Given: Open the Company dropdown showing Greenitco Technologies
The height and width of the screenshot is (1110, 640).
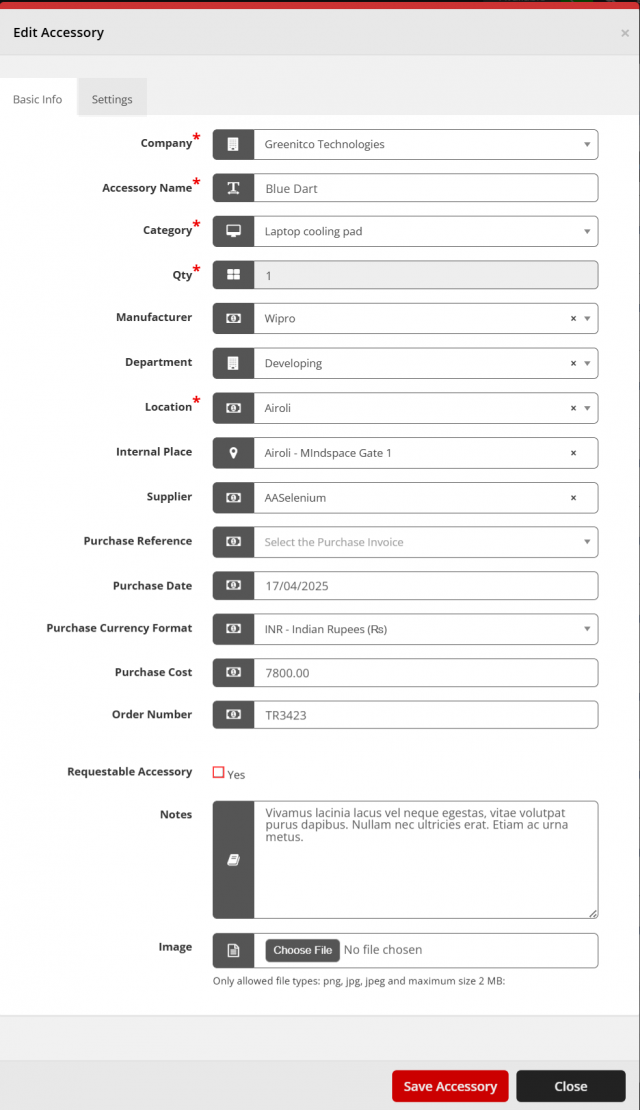Looking at the screenshot, I should (x=425, y=144).
